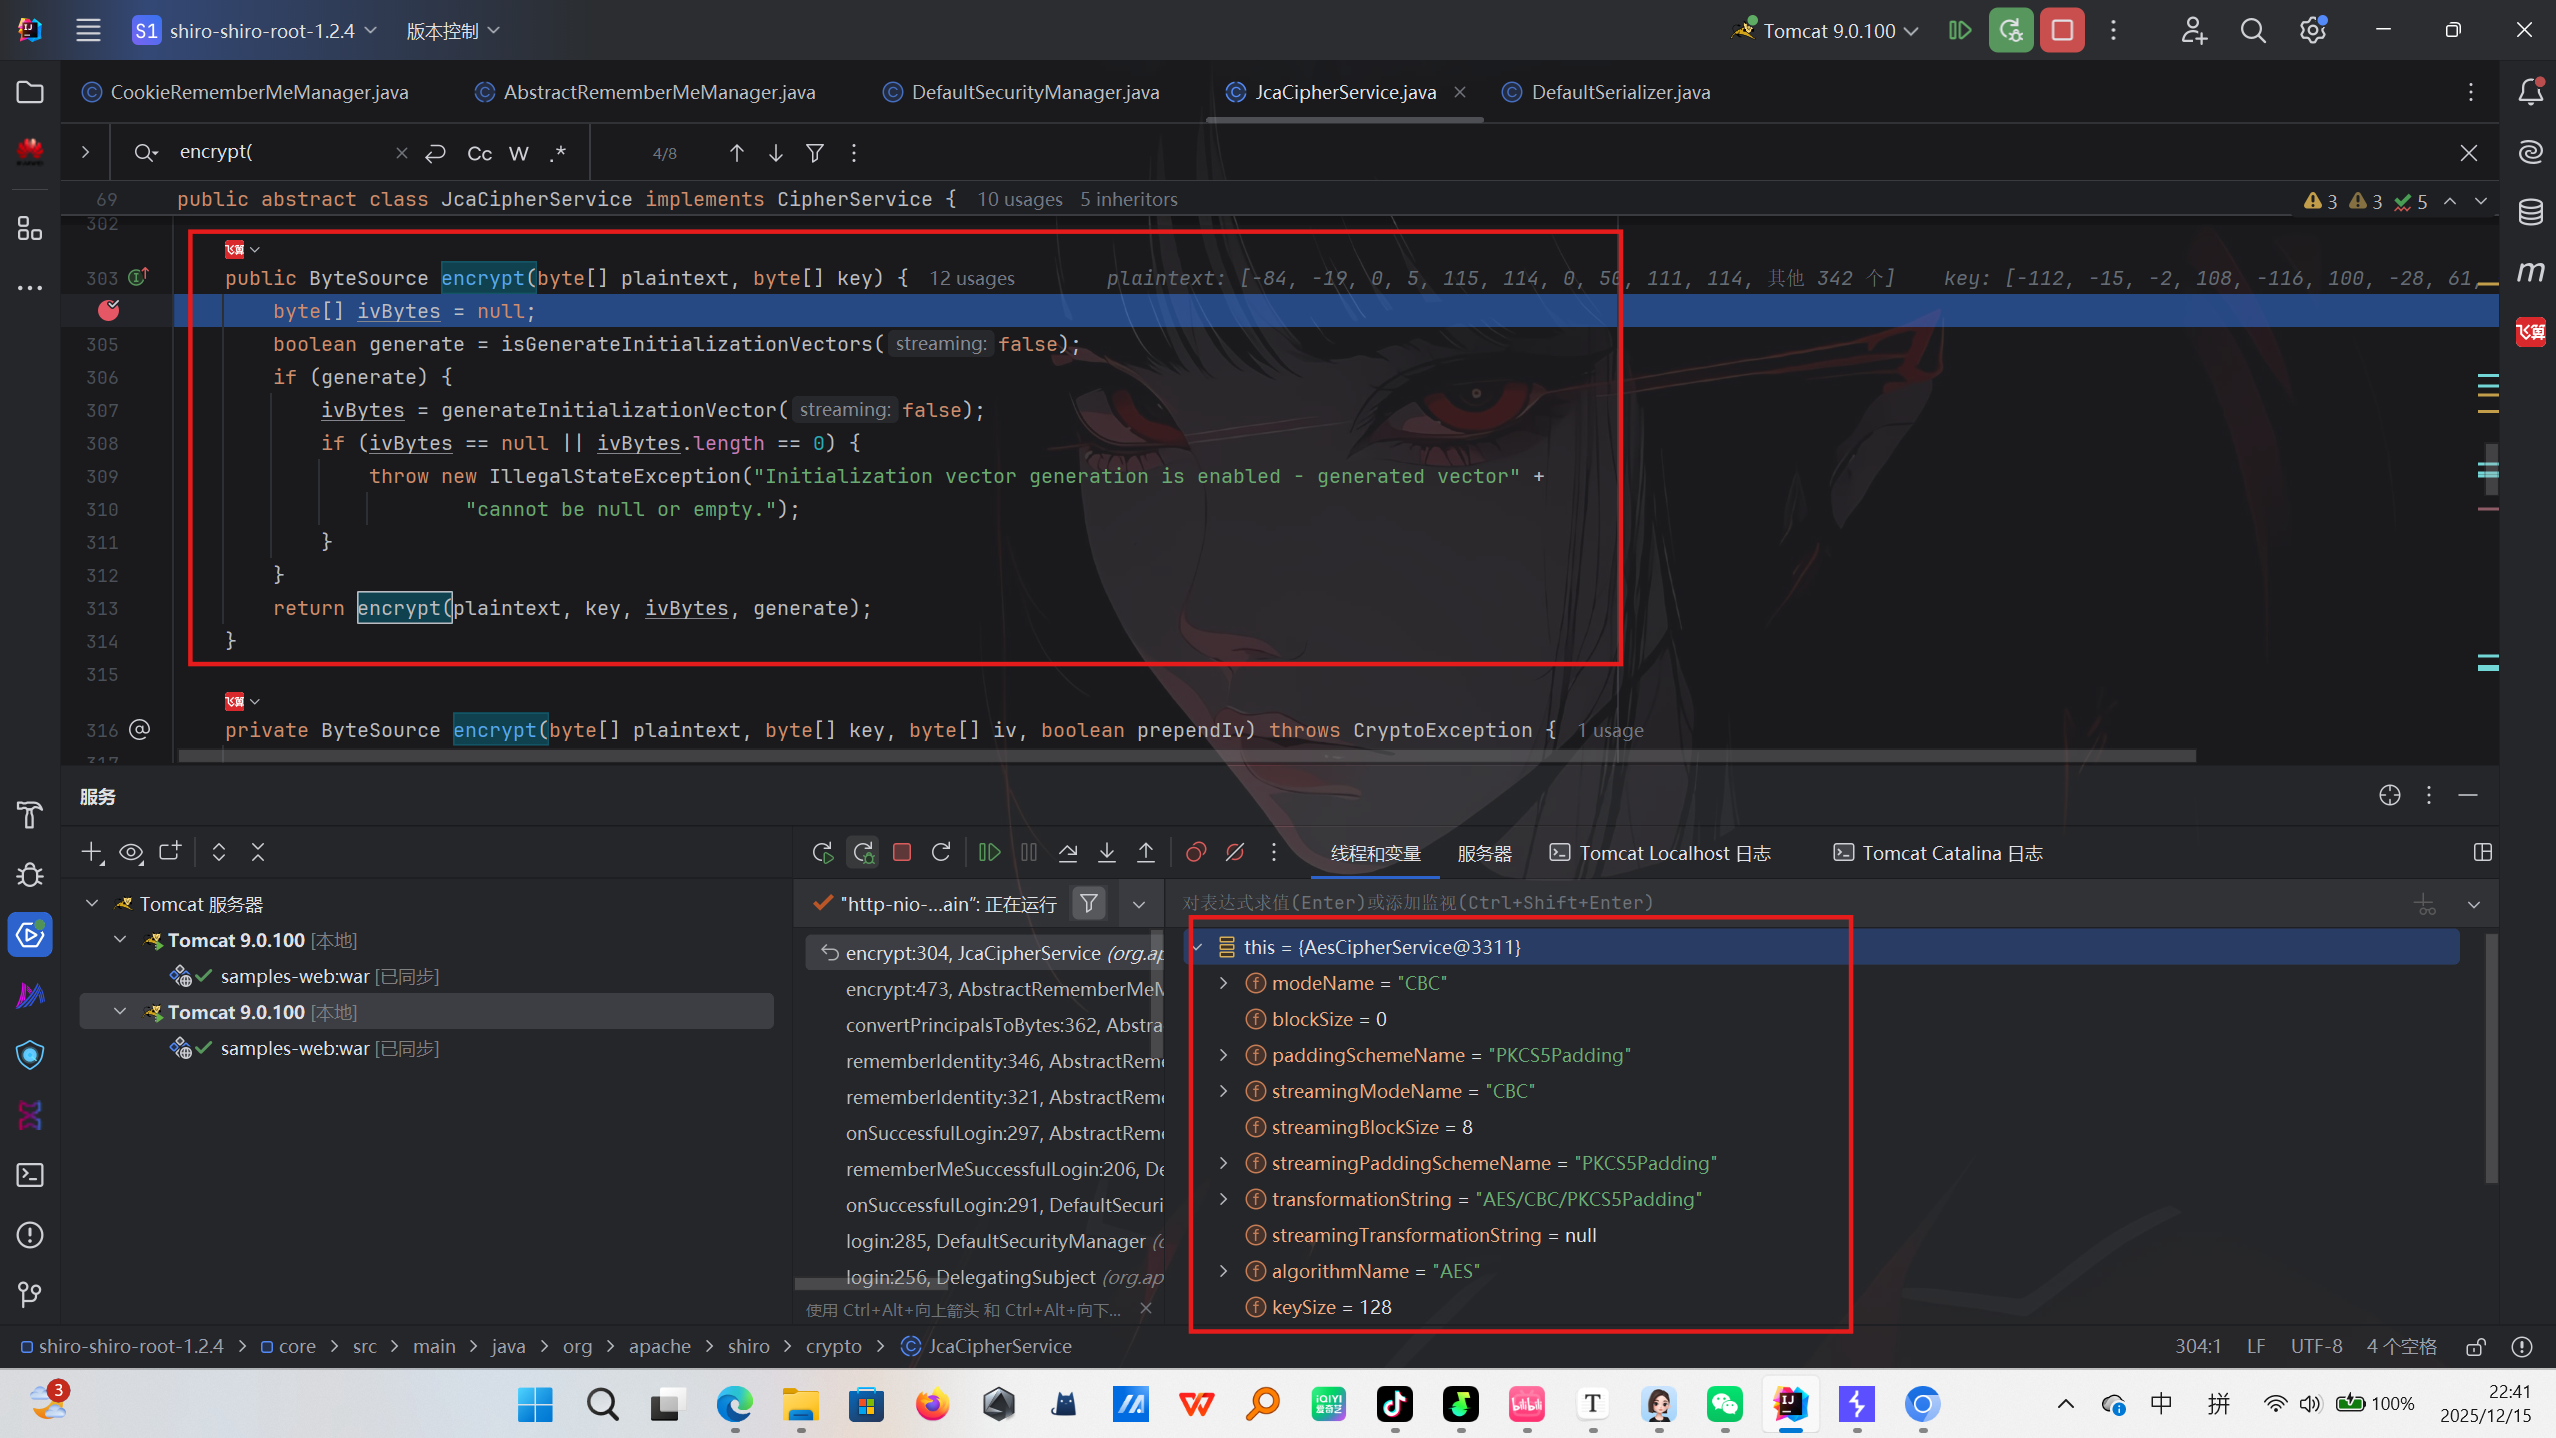Open Tomcat Catalina 日志 tab
Viewport: 2556px width, 1438px height.
coord(1950,853)
